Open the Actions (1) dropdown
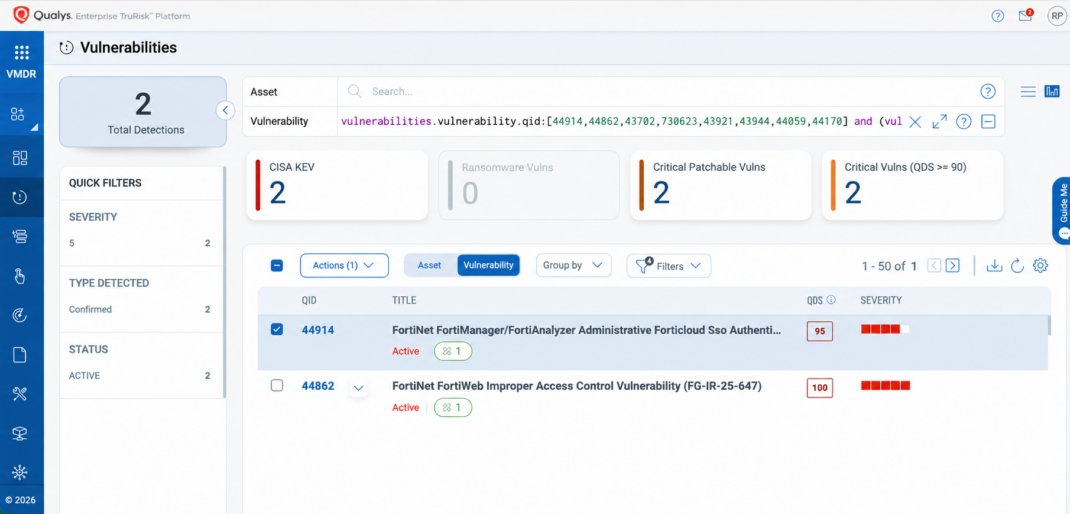The height and width of the screenshot is (514, 1070). (x=344, y=266)
